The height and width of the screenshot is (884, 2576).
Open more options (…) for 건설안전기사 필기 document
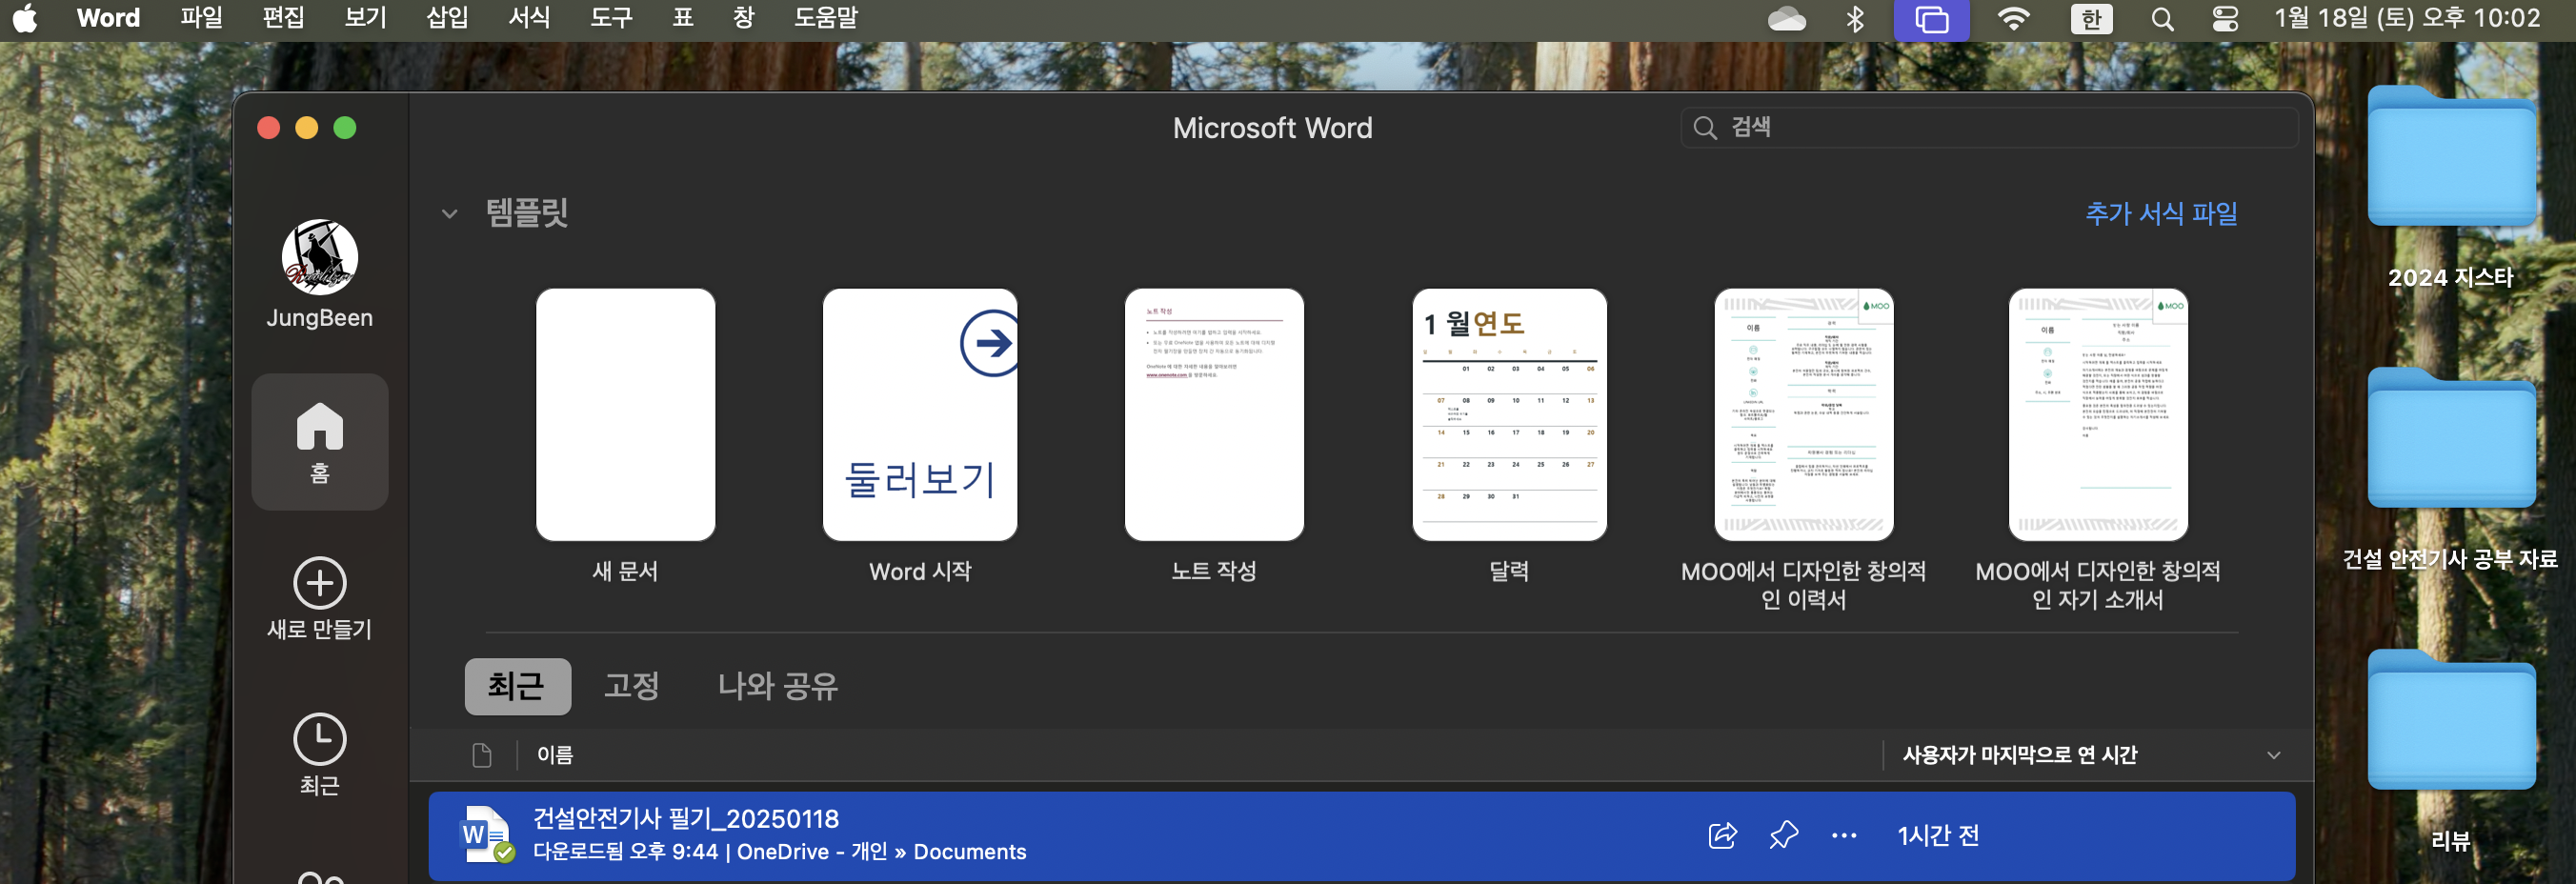coord(1844,836)
